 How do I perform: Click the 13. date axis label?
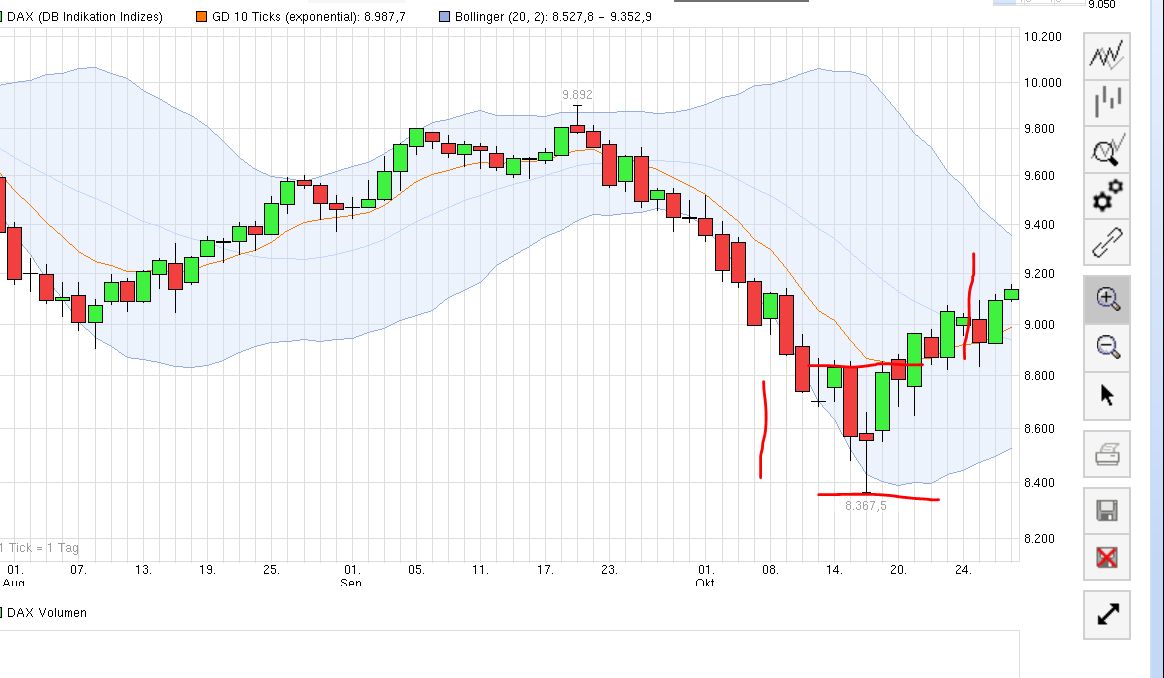[143, 570]
